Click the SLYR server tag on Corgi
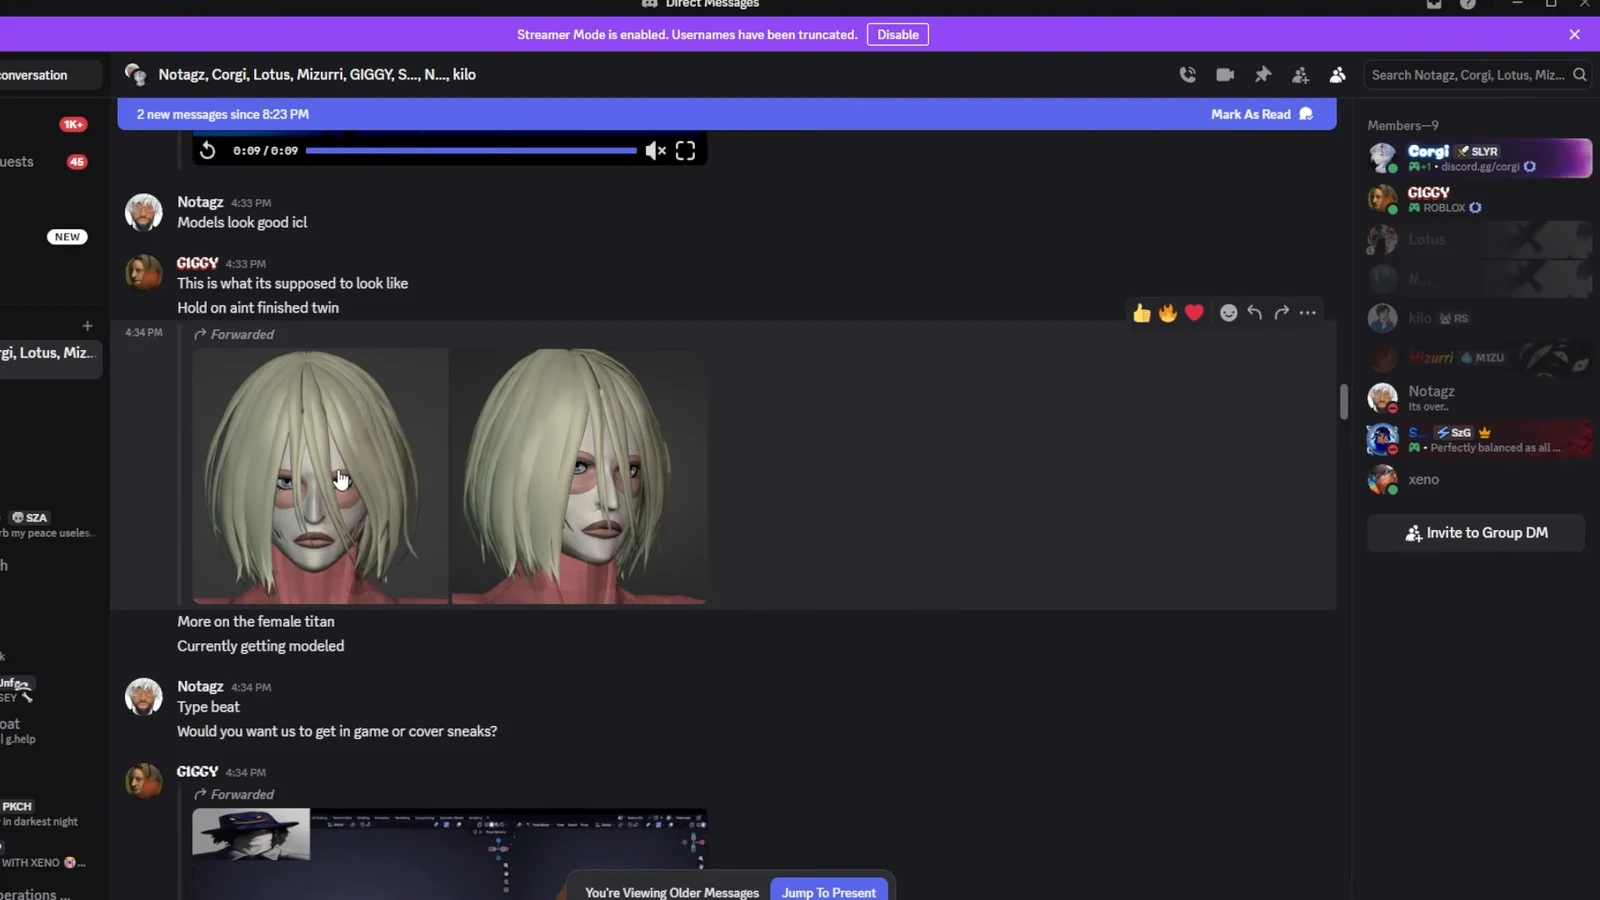Viewport: 1600px width, 900px height. [1478, 151]
